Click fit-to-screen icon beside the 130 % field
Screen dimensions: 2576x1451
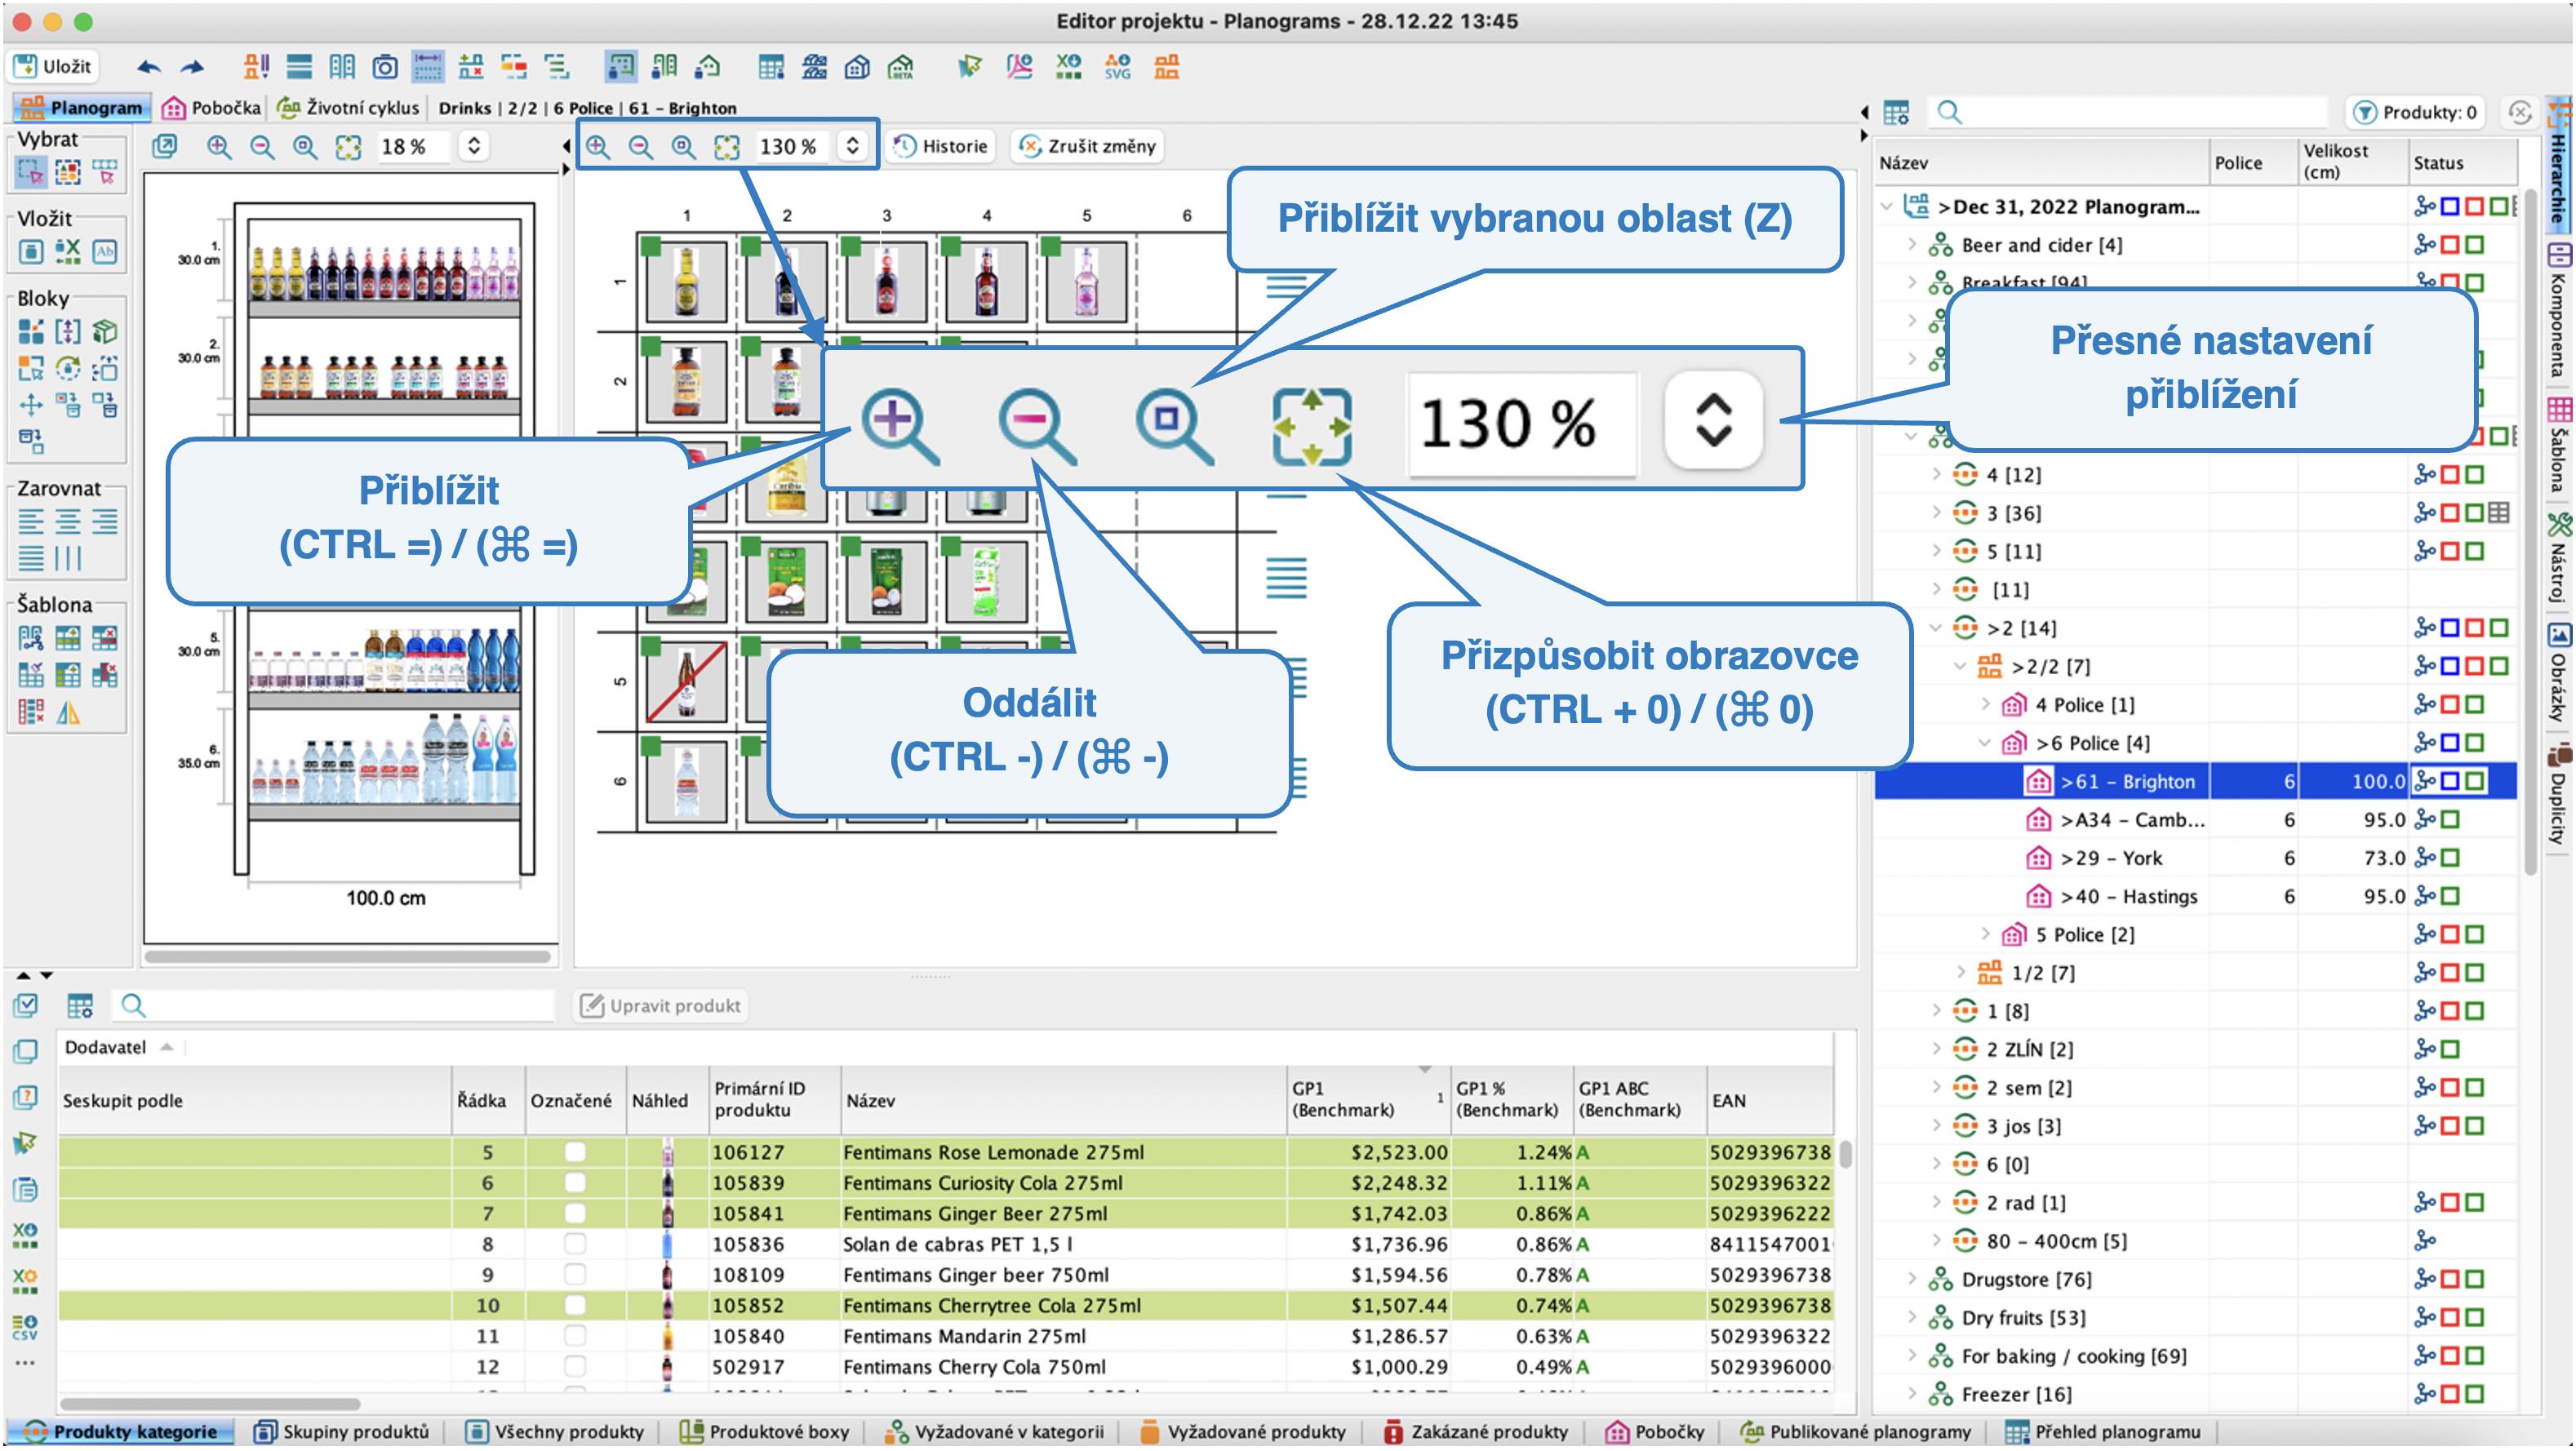click(727, 147)
